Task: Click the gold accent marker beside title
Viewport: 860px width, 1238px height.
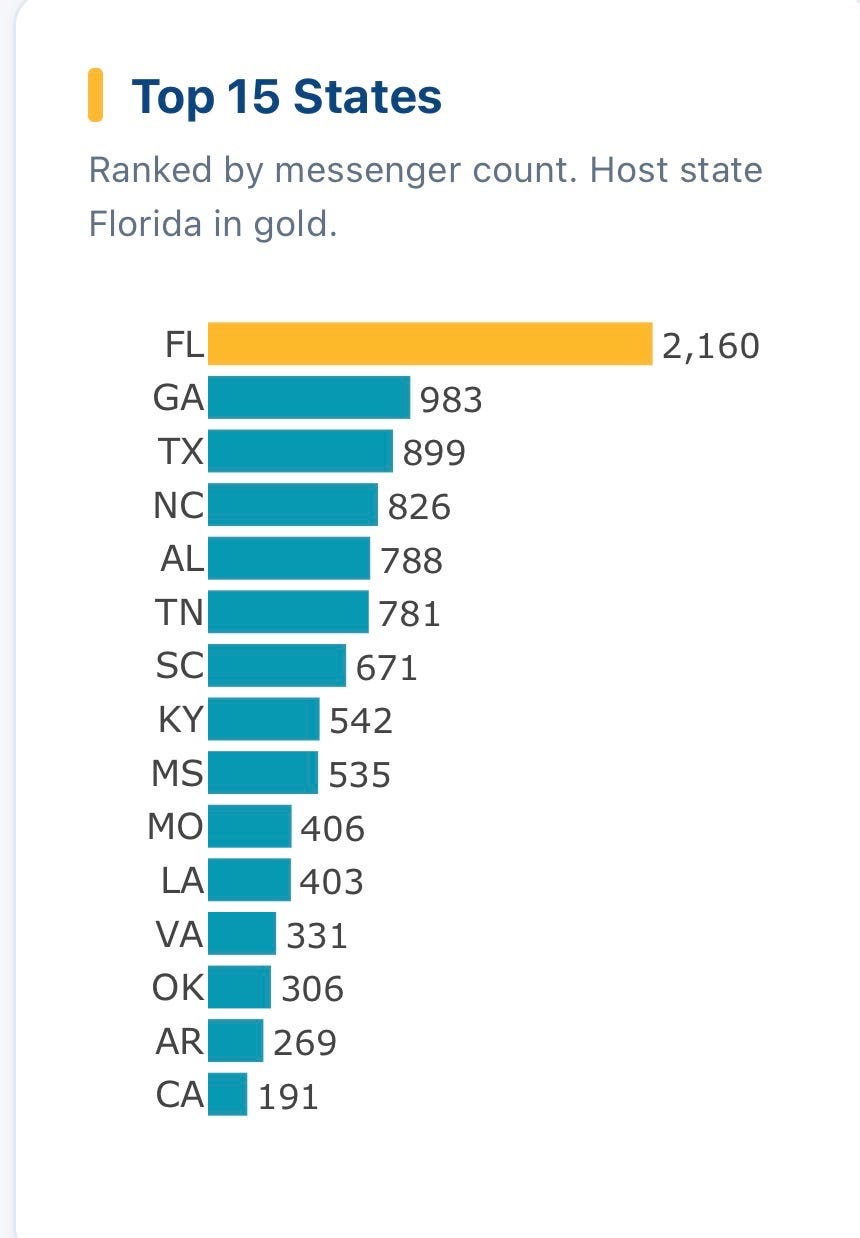Action: [95, 95]
